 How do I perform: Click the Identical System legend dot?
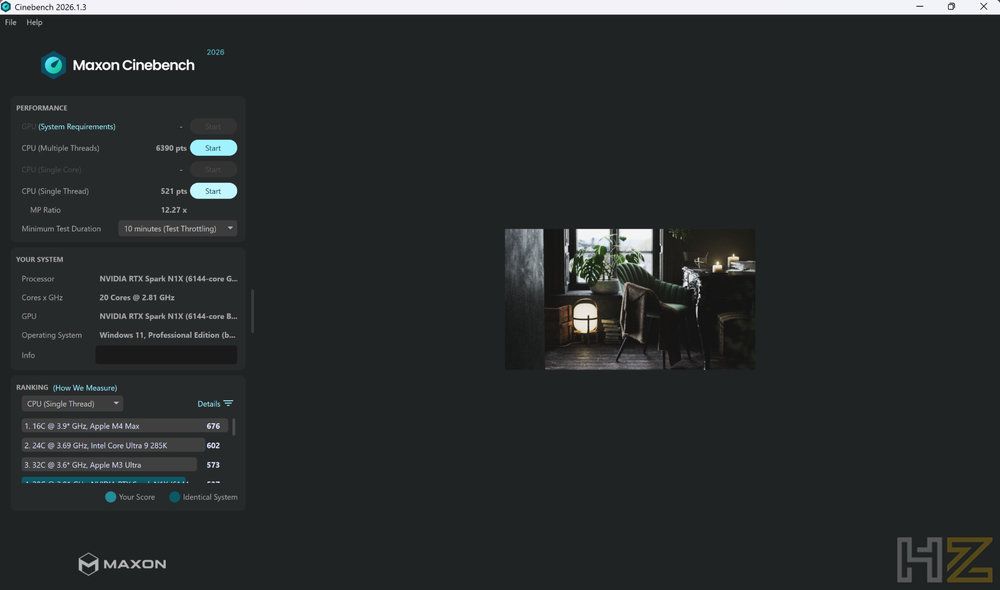pyautogui.click(x=174, y=497)
